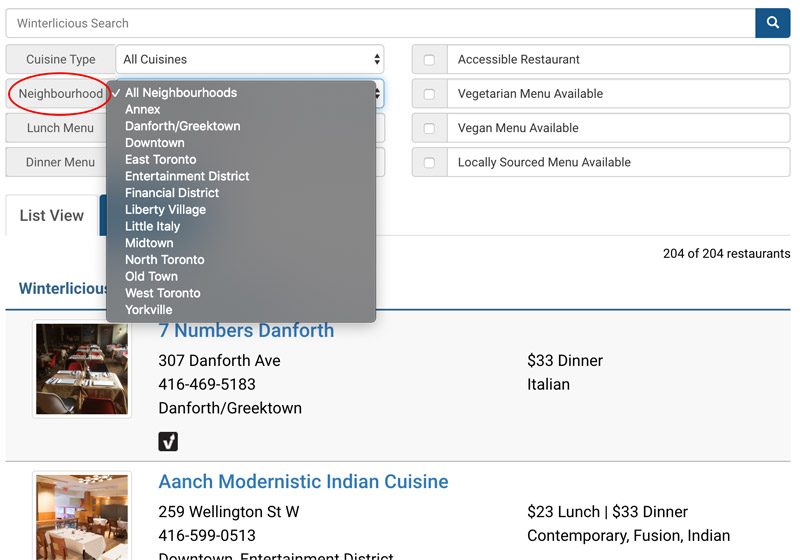This screenshot has height=560, width=800.
Task: Click the 259 Wellington St W address
Action: tap(229, 512)
